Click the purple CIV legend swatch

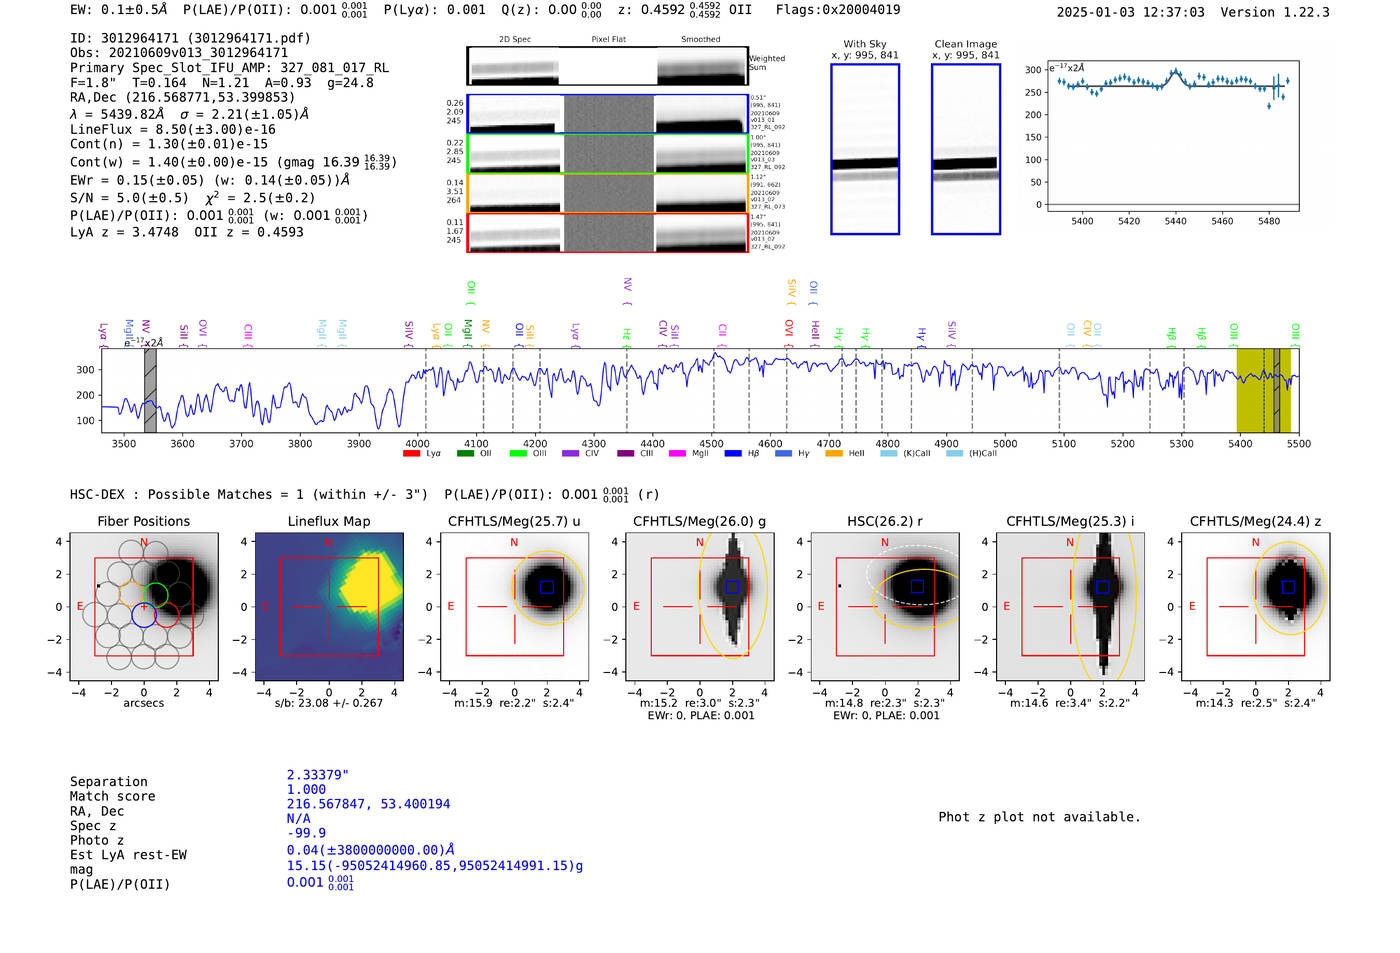[x=571, y=453]
